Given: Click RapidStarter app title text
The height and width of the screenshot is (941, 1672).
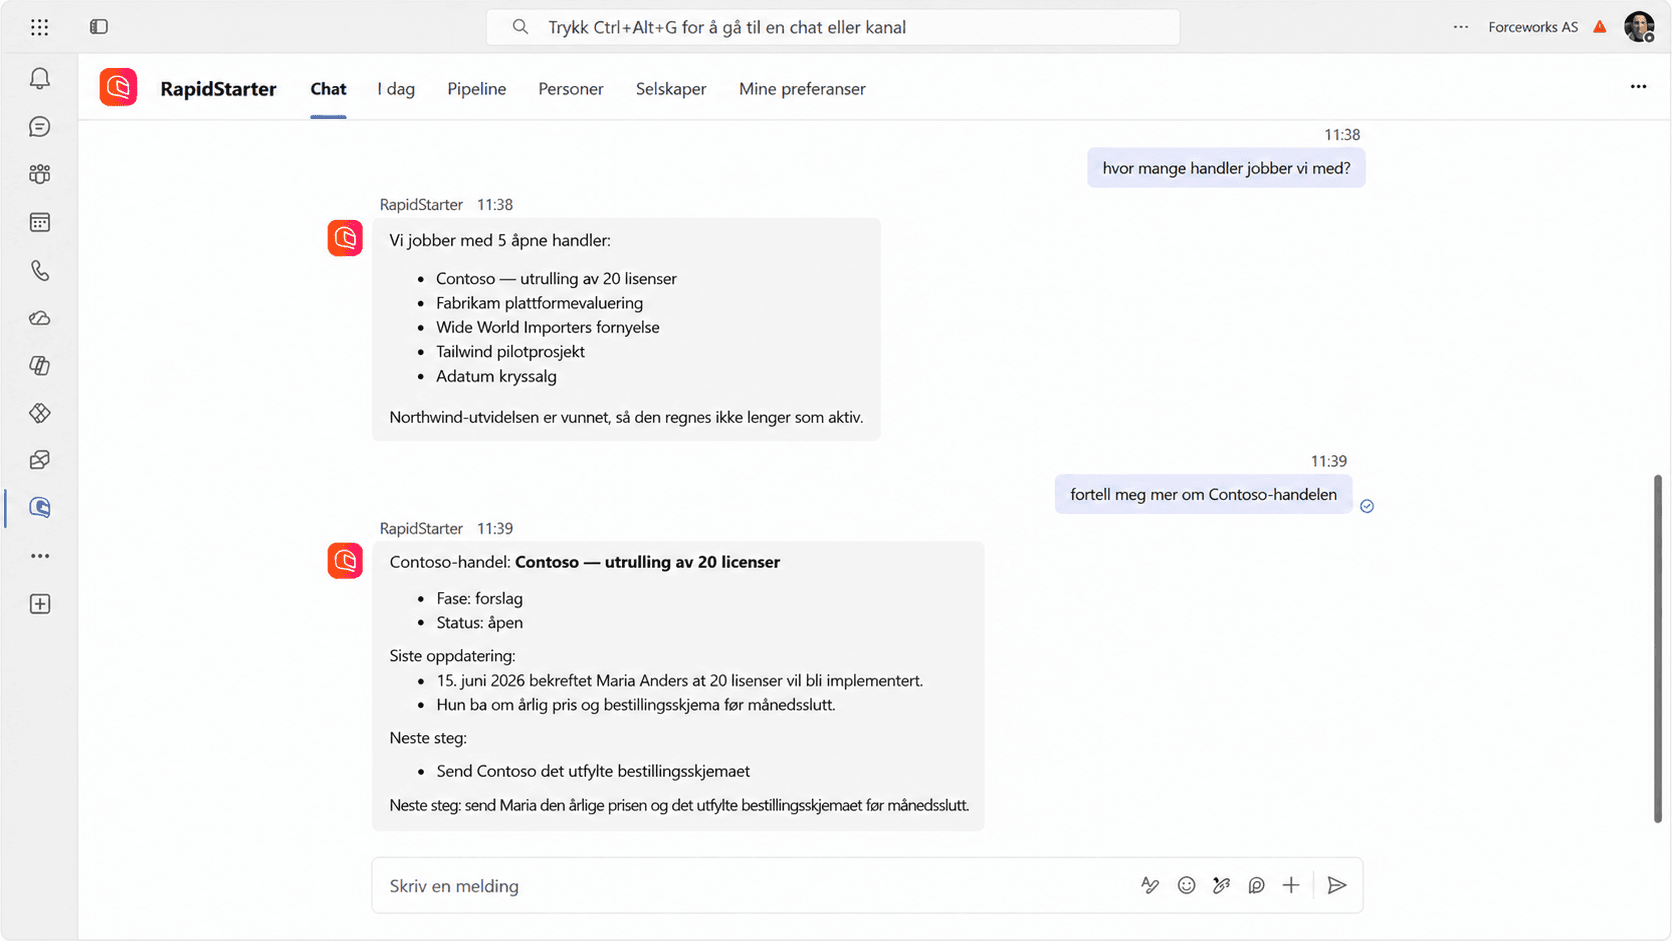Looking at the screenshot, I should pos(218,89).
